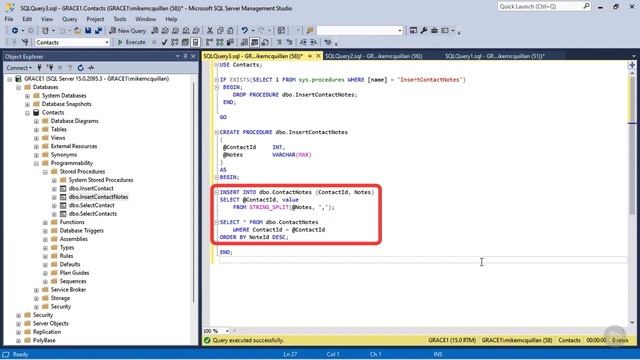Click the Query Options icon right of Parse
This screenshot has height=360, width=640.
coord(185,42)
